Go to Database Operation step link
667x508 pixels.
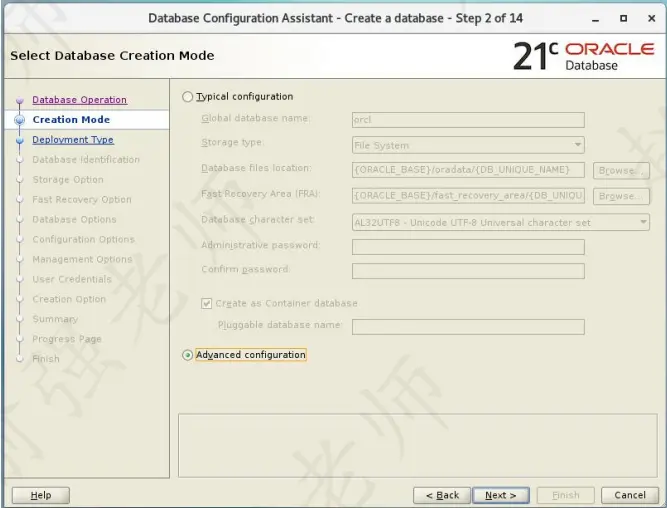[80, 100]
